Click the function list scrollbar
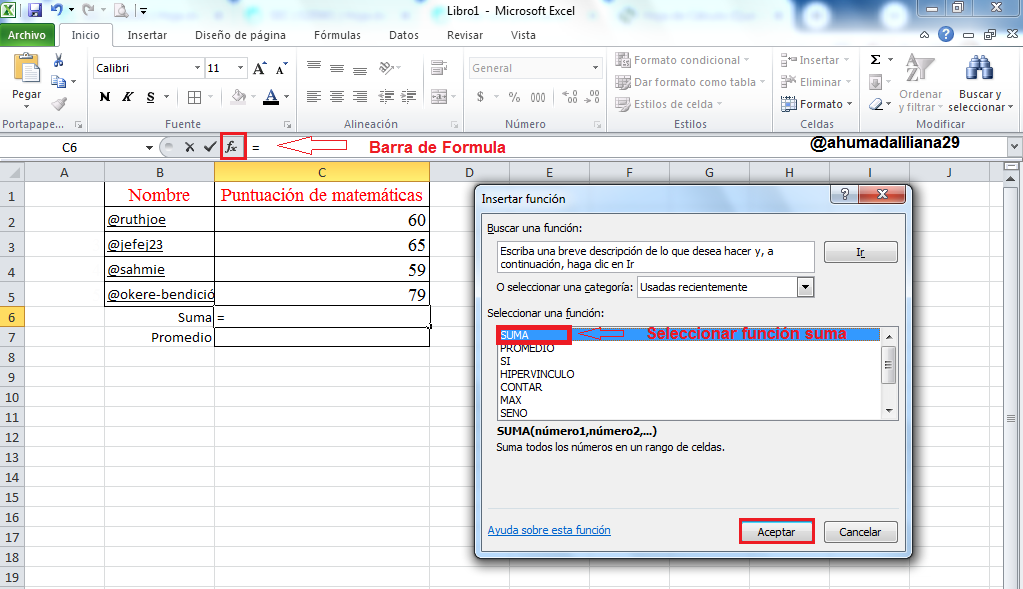 pos(888,373)
